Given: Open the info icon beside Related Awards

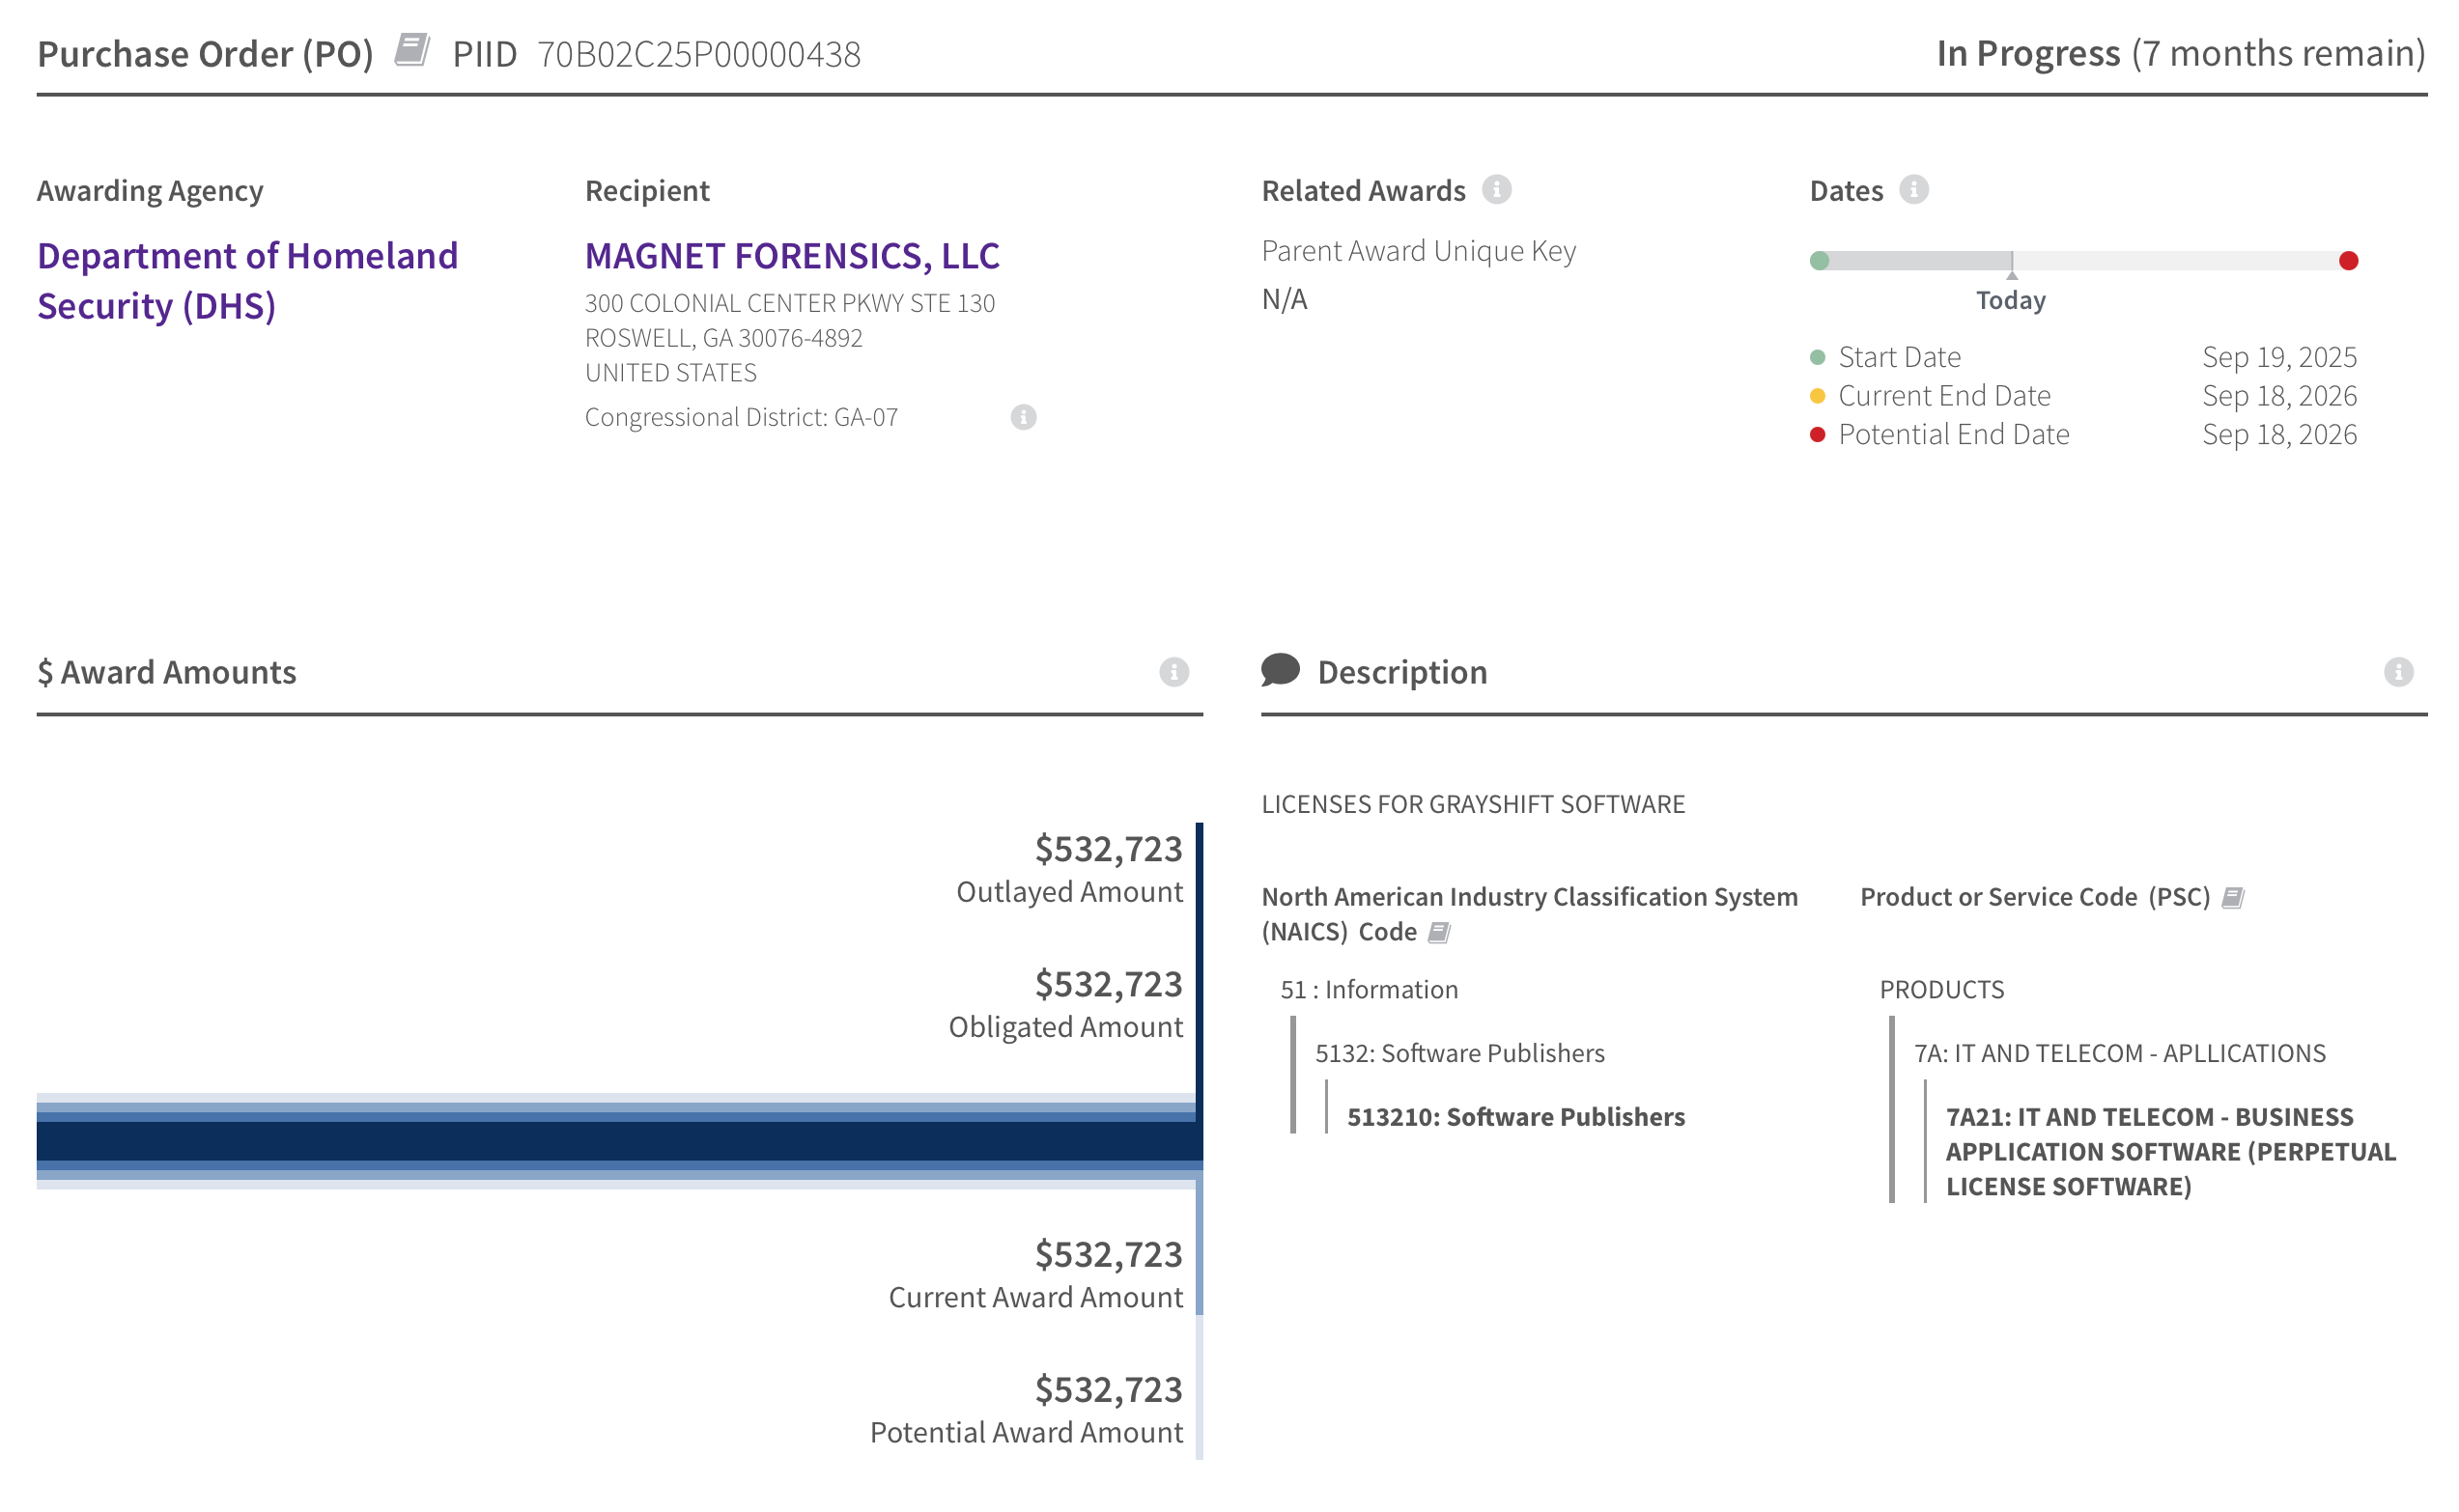Looking at the screenshot, I should 1496,189.
